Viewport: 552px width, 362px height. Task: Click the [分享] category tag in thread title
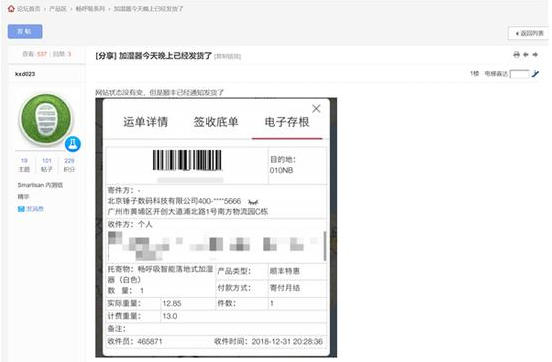click(106, 56)
